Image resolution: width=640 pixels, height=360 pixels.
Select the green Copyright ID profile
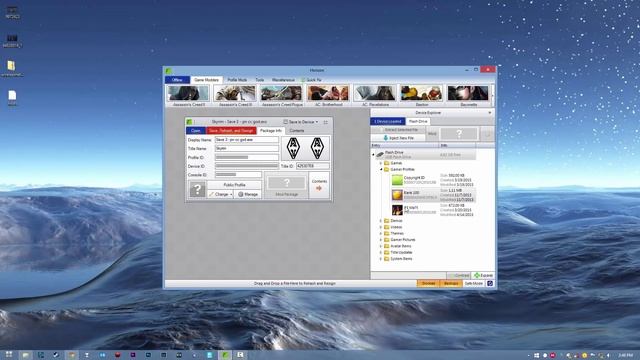click(x=433, y=180)
